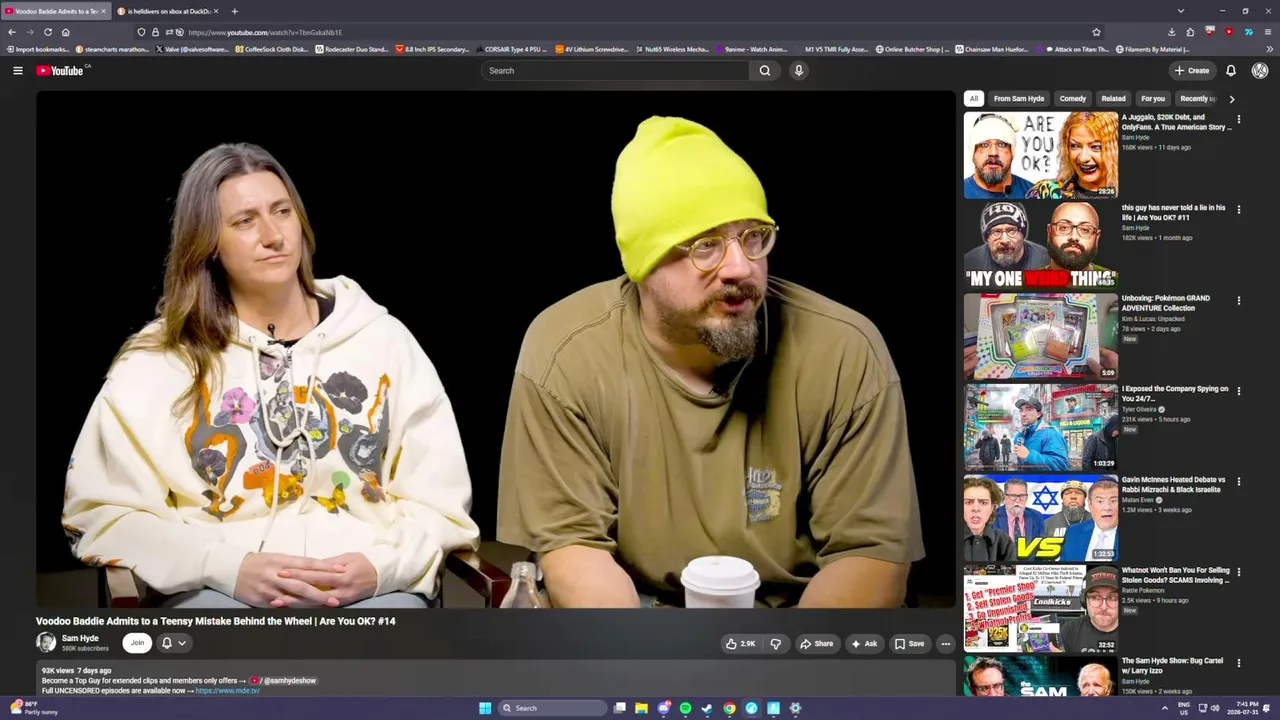This screenshot has width=1280, height=720.
Task: Open more options for Juggalo video
Action: 1238,119
